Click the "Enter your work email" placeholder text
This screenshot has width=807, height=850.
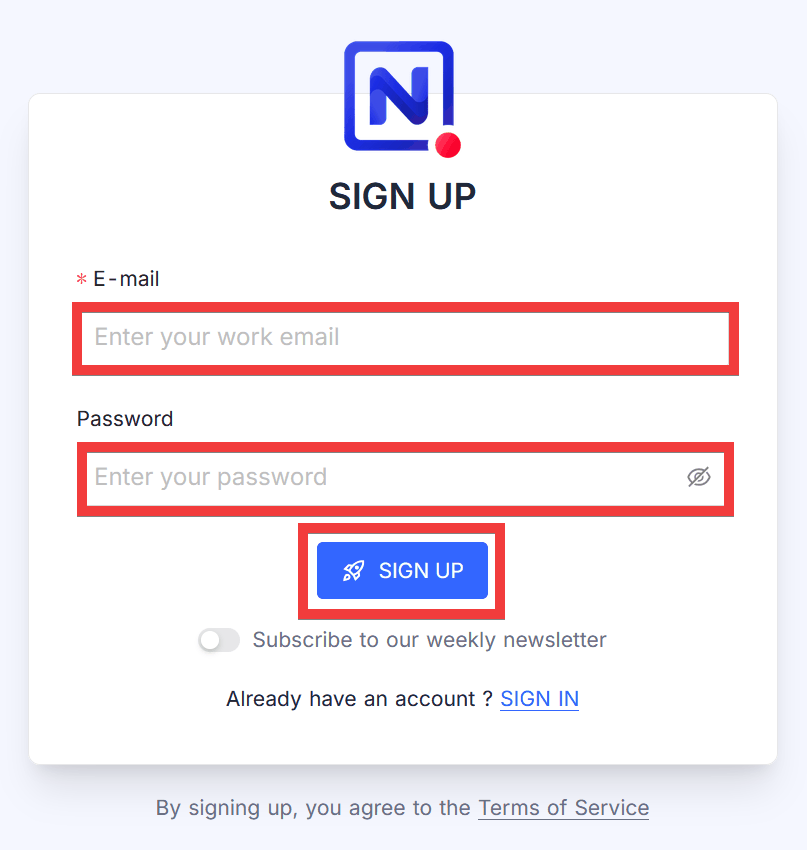click(x=217, y=338)
